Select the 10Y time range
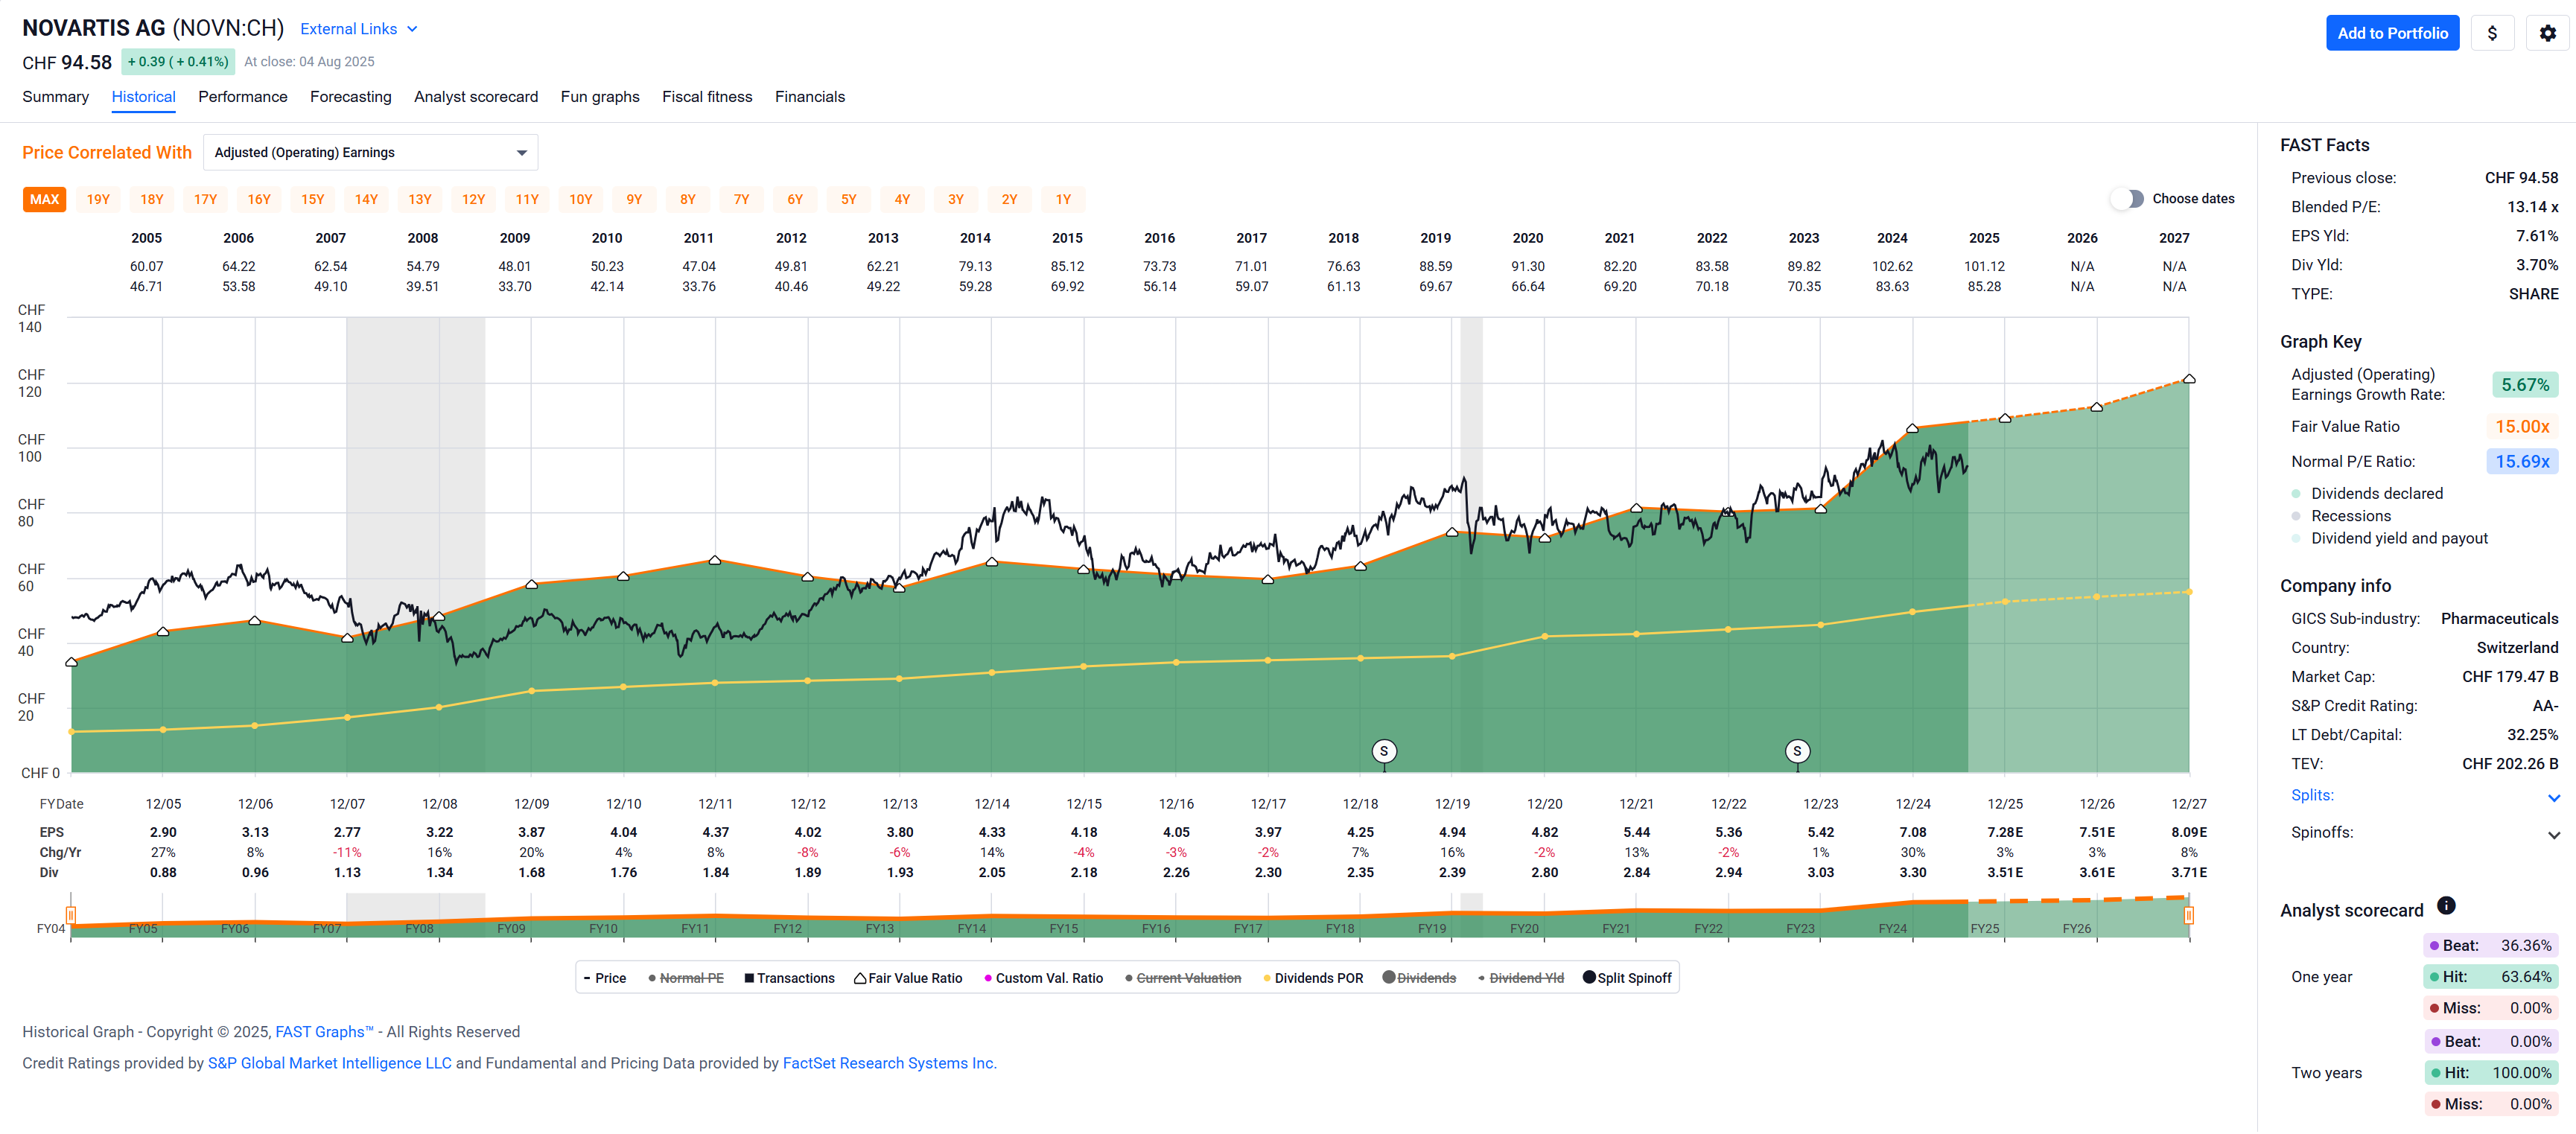This screenshot has width=2576, height=1134. [x=580, y=199]
